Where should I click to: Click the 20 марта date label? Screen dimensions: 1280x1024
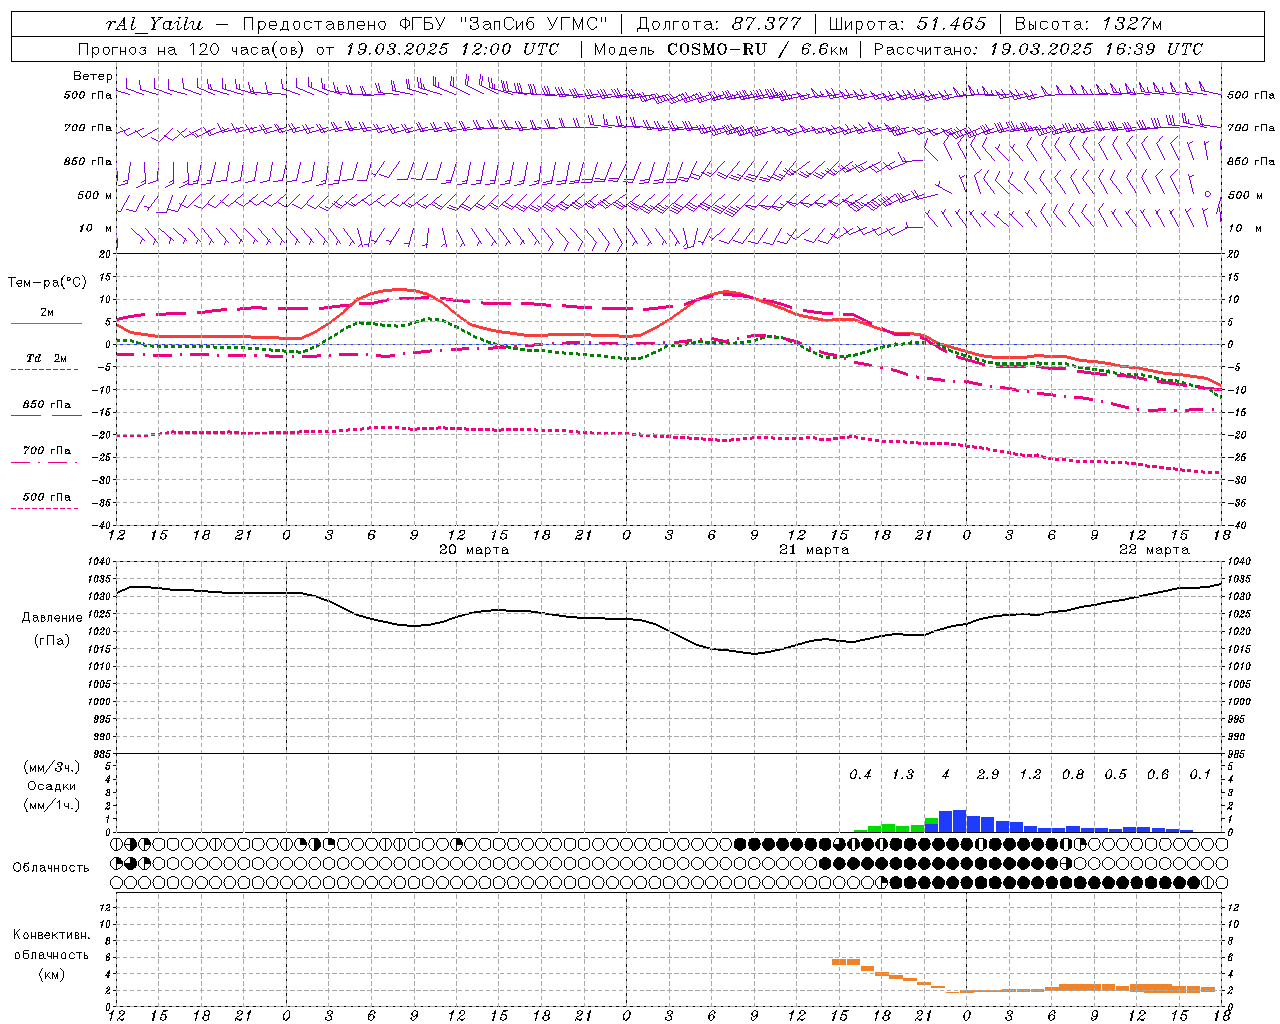click(474, 550)
